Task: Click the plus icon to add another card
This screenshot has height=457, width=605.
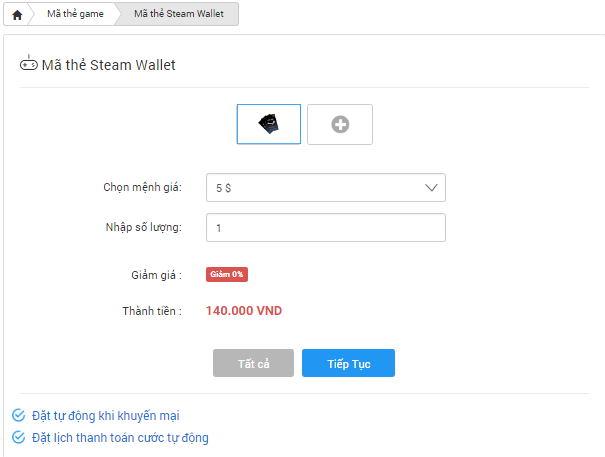Action: (x=340, y=124)
